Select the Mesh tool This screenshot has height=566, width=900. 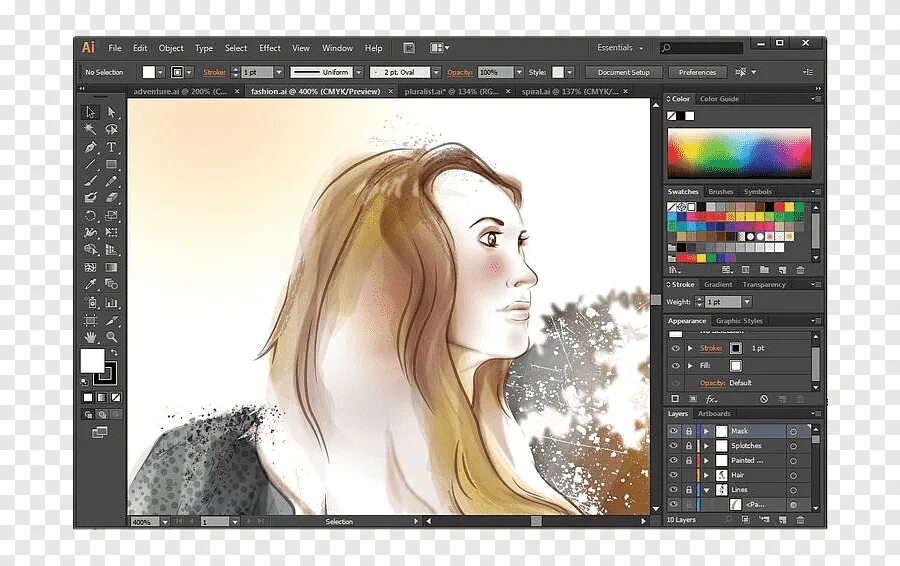pyautogui.click(x=90, y=268)
